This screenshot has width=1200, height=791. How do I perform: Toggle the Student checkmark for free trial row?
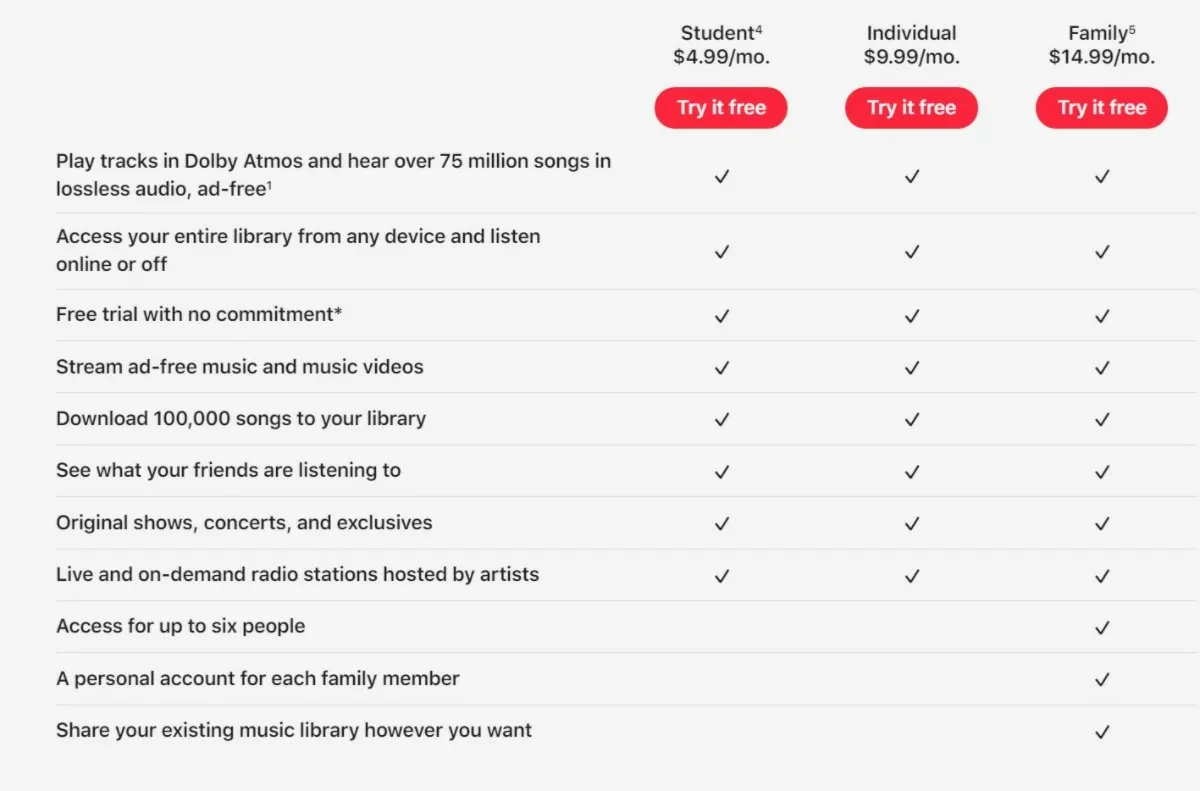[721, 315]
